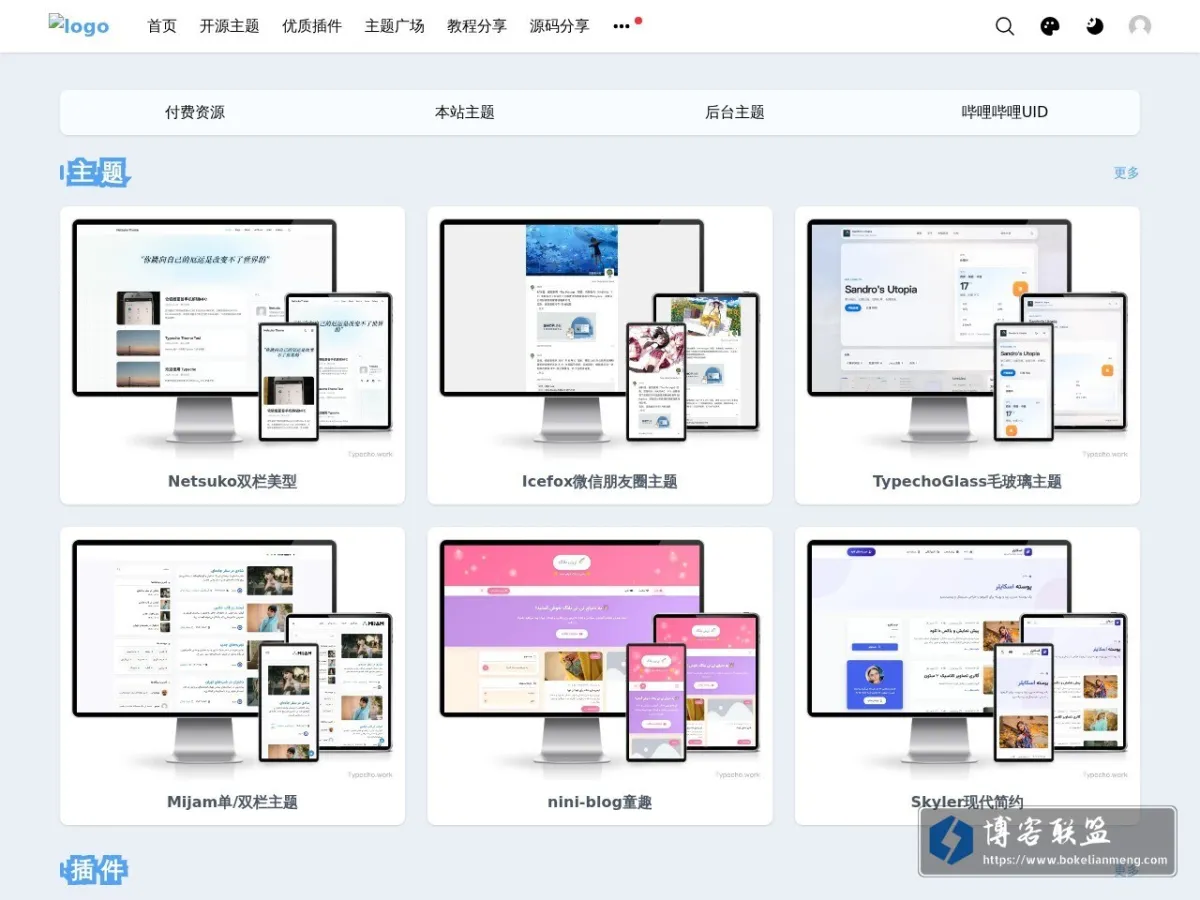
Task: Open 优质插件 nav item
Action: pos(312,26)
